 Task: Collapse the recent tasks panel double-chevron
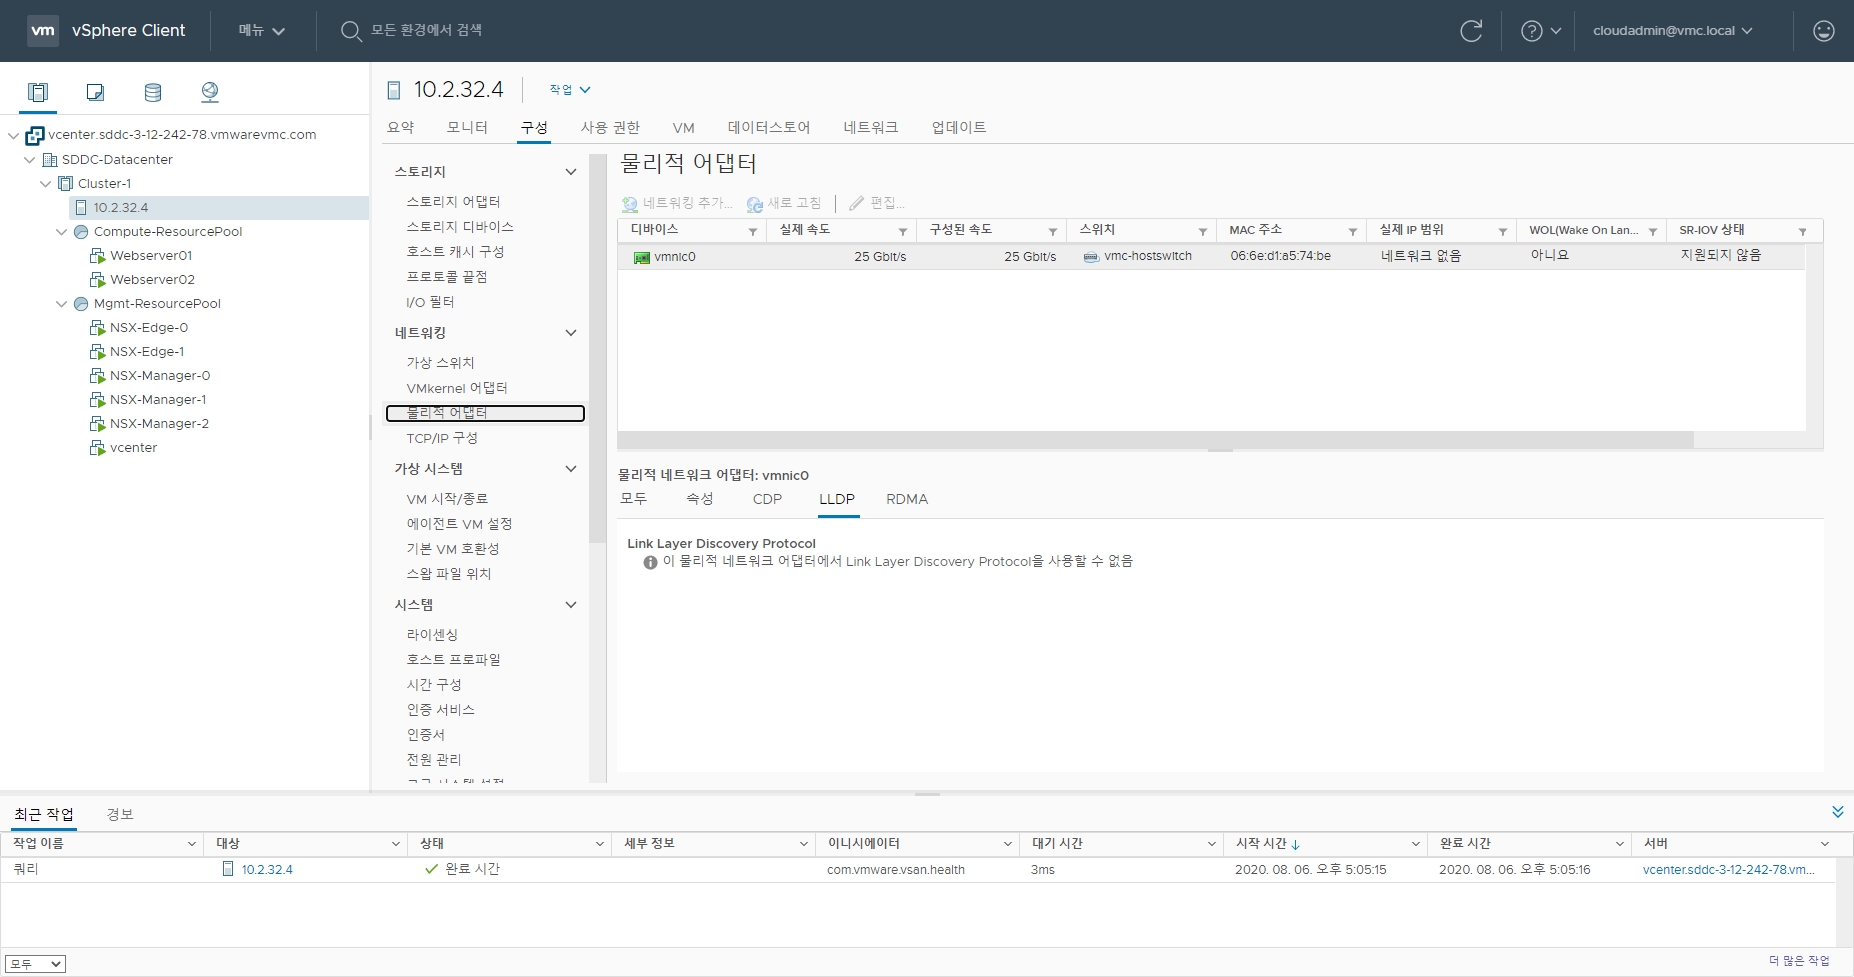pyautogui.click(x=1838, y=811)
